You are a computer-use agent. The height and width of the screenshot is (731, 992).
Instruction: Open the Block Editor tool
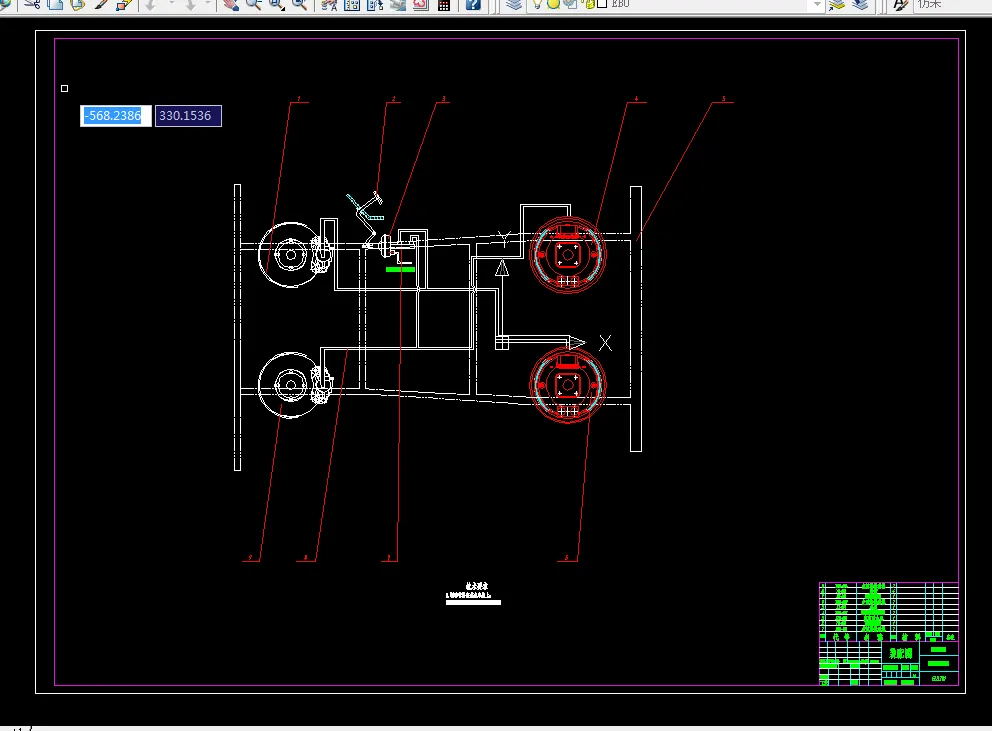click(x=124, y=4)
